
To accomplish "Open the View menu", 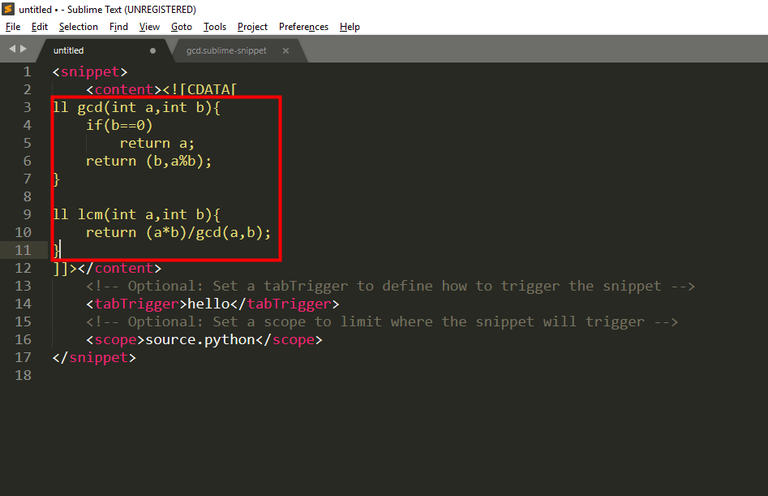I will click(x=149, y=27).
